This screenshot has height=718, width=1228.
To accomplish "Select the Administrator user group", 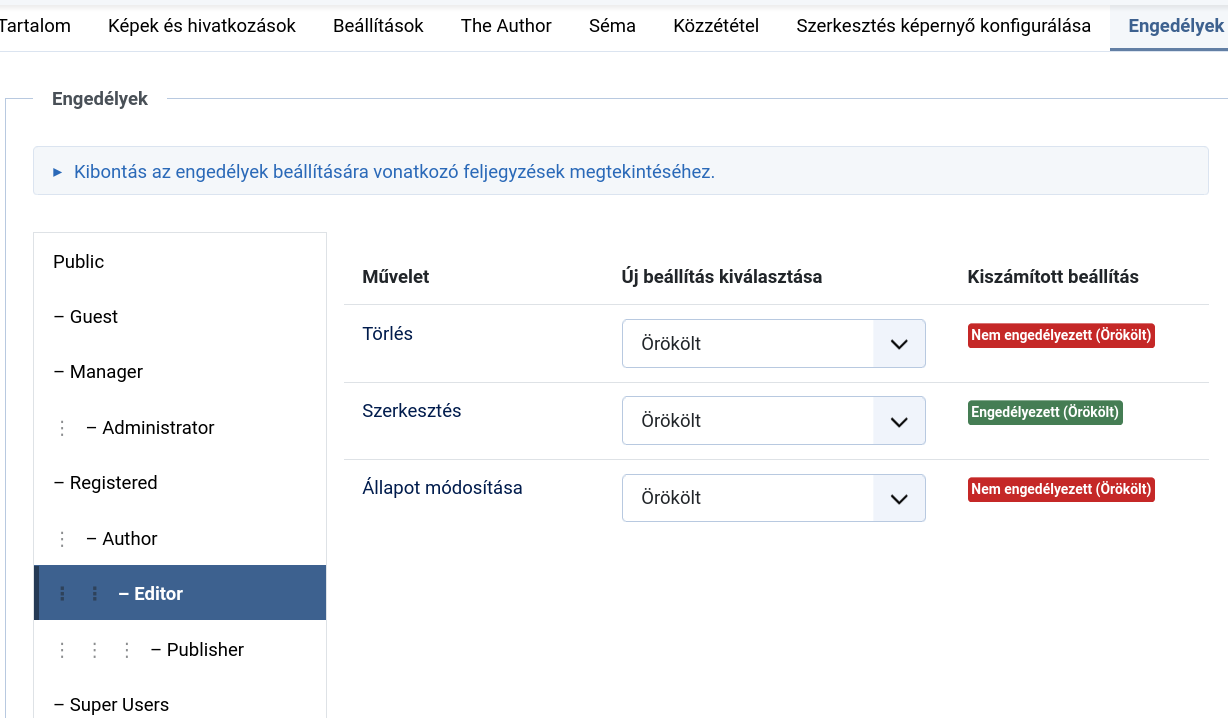I will tap(180, 428).
